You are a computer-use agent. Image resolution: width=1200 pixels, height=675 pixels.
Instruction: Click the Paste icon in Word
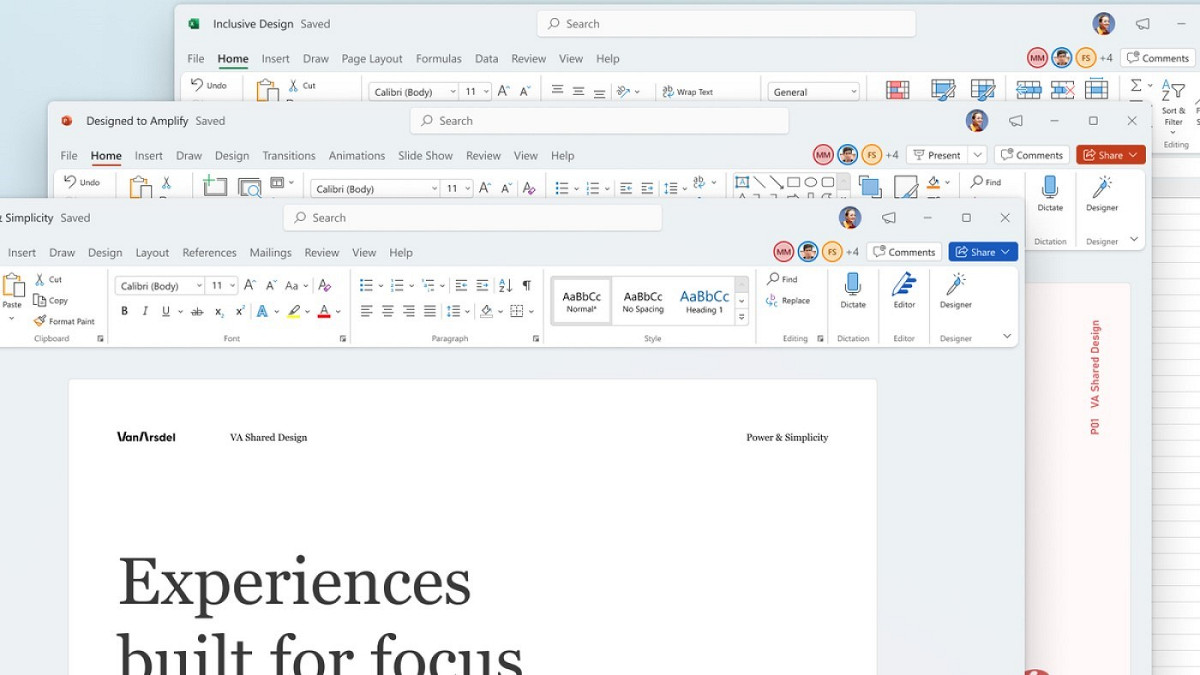tap(12, 285)
